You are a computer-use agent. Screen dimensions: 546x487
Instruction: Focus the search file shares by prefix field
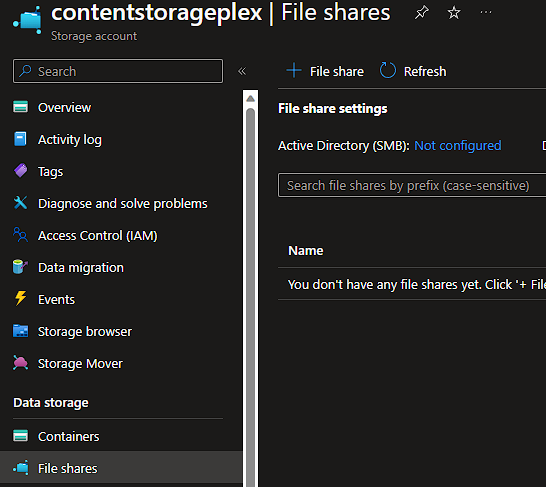[412, 185]
